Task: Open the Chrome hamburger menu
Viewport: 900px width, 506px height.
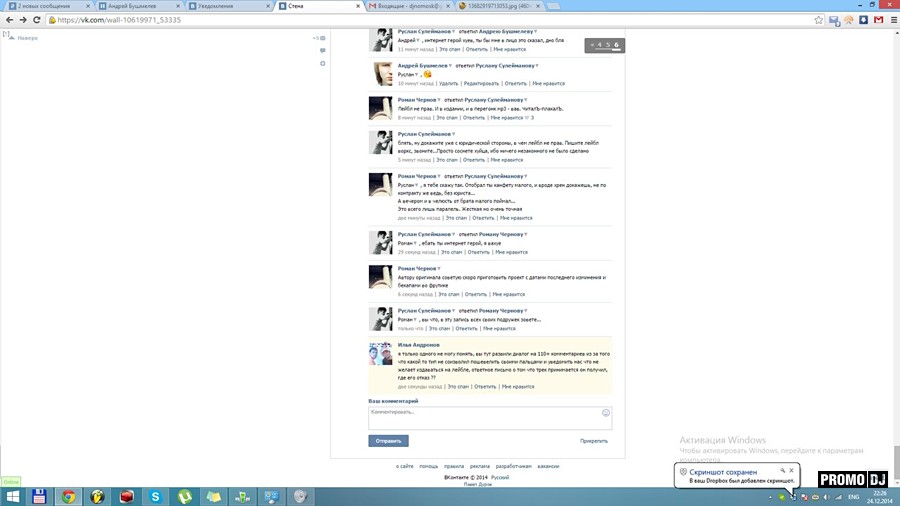Action: tap(889, 19)
